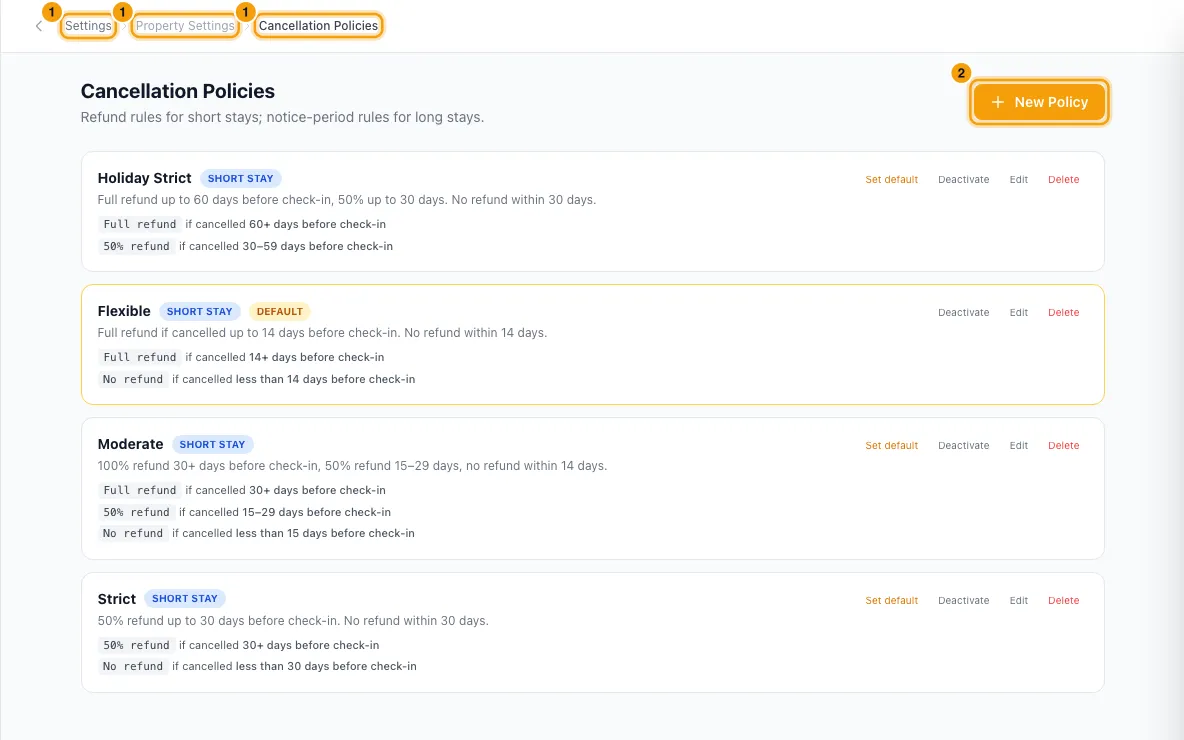This screenshot has height=740, width=1184.
Task: Click the DEFAULT badge on Flexible
Action: (279, 311)
